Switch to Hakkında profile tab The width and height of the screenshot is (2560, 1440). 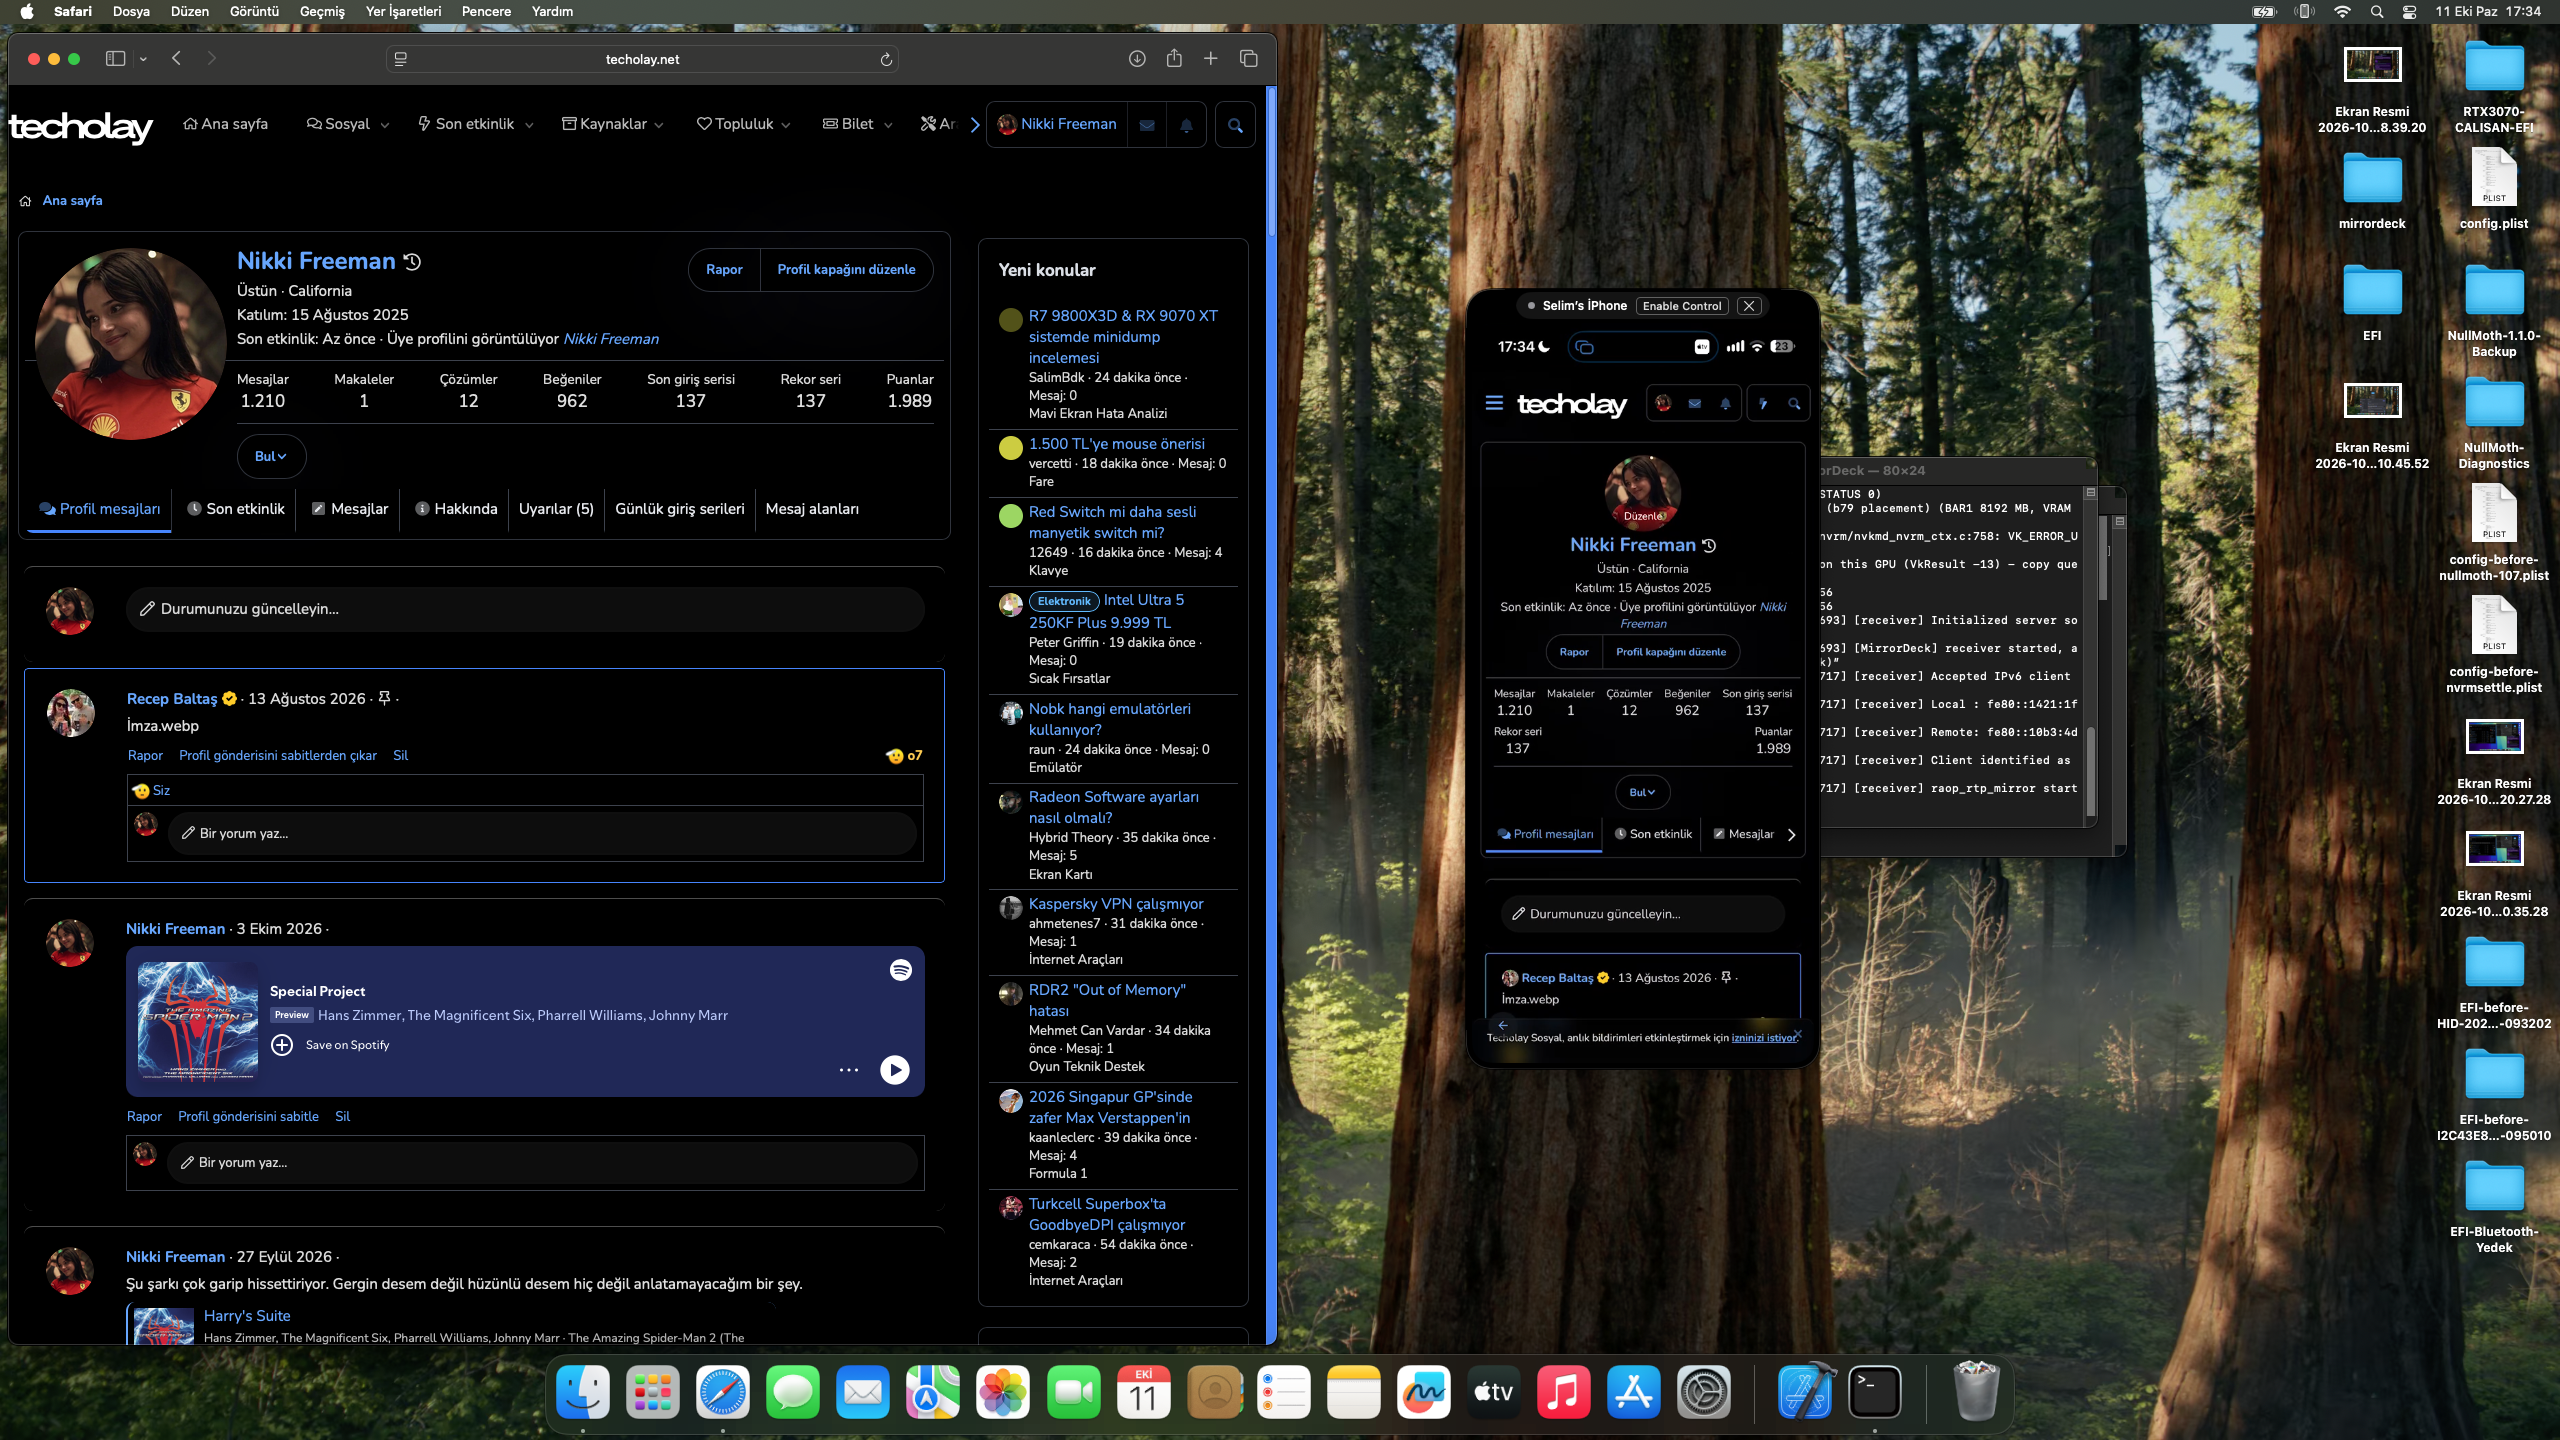[x=456, y=509]
